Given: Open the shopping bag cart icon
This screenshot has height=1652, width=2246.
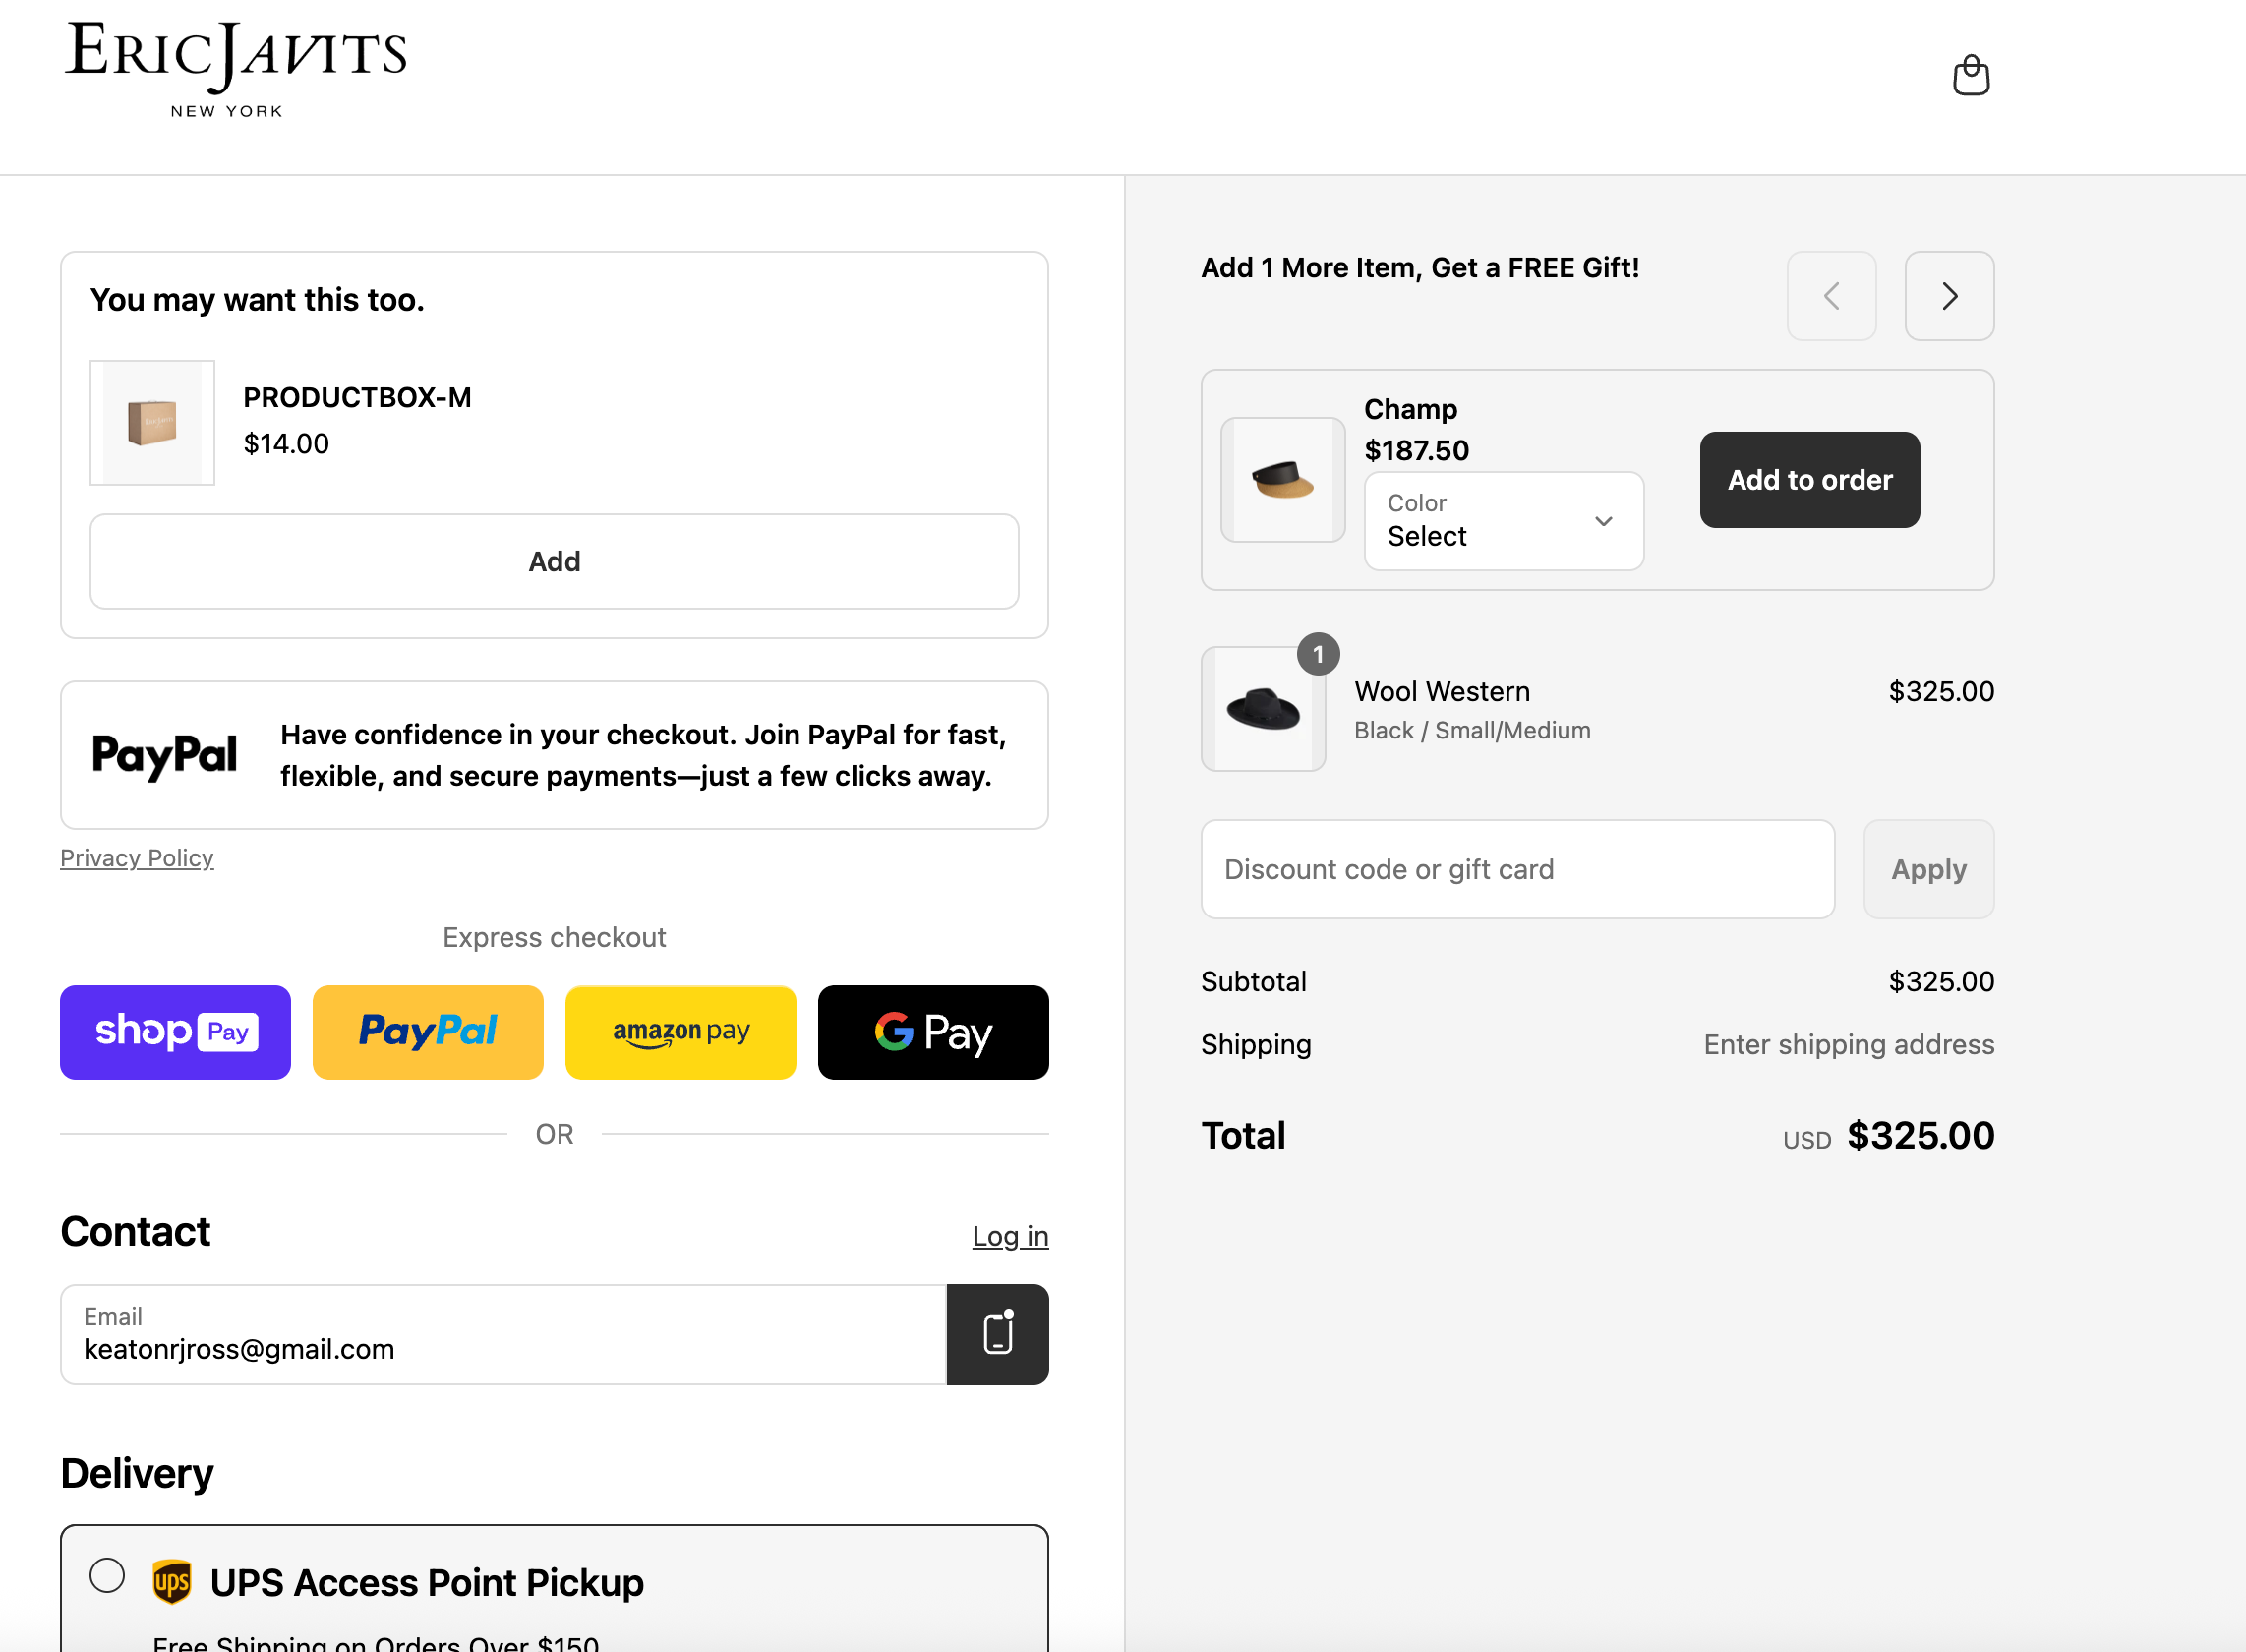Looking at the screenshot, I should point(1970,75).
